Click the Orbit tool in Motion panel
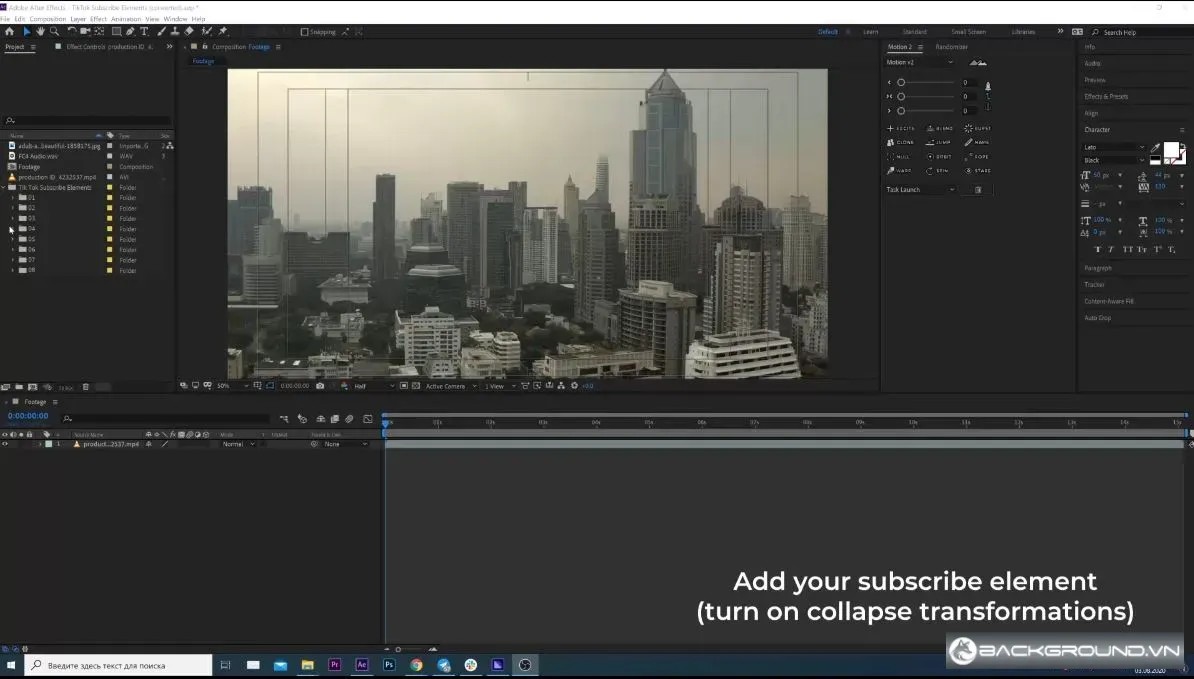 (940, 157)
